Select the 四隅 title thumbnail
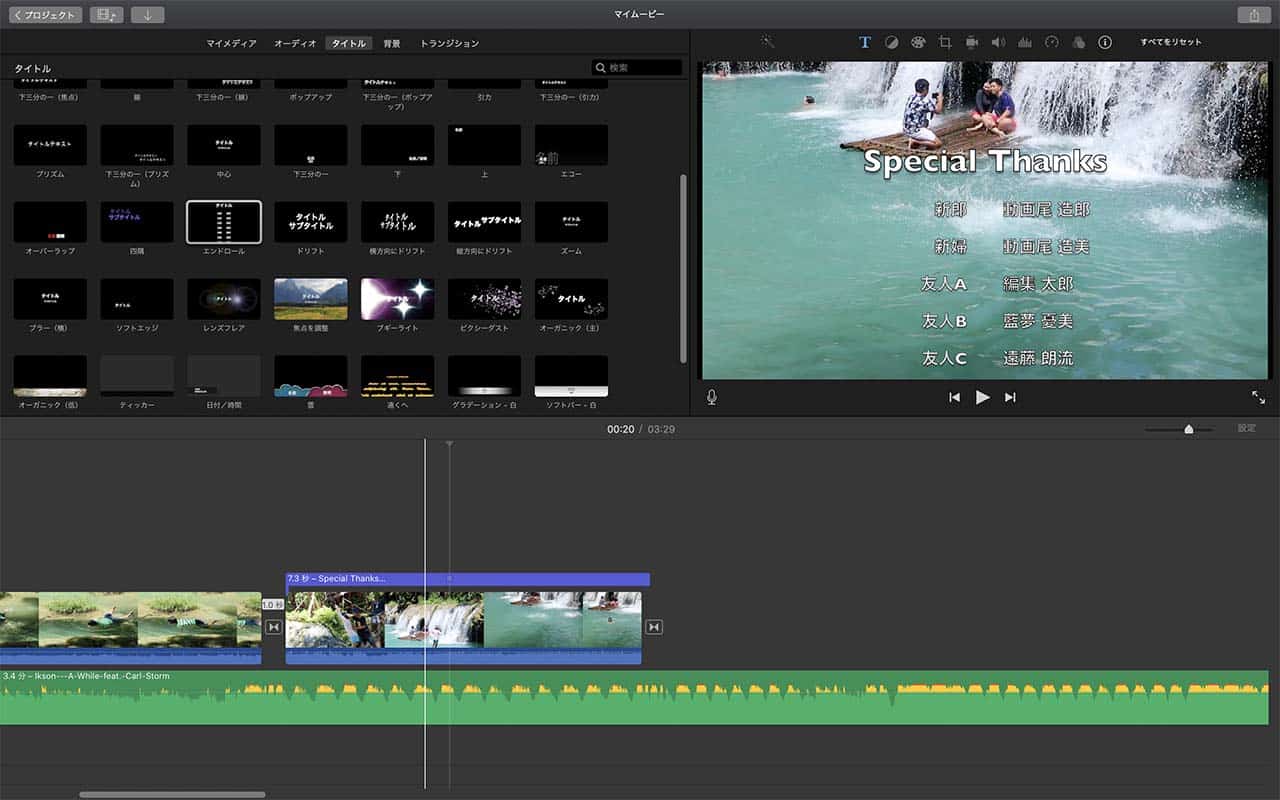This screenshot has height=800, width=1280. coord(137,222)
